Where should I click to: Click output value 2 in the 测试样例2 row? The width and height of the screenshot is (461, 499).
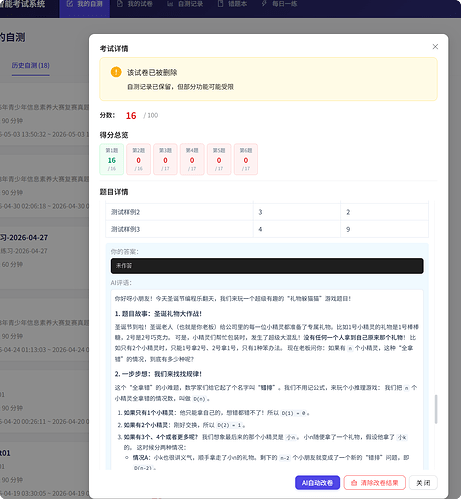click(348, 212)
